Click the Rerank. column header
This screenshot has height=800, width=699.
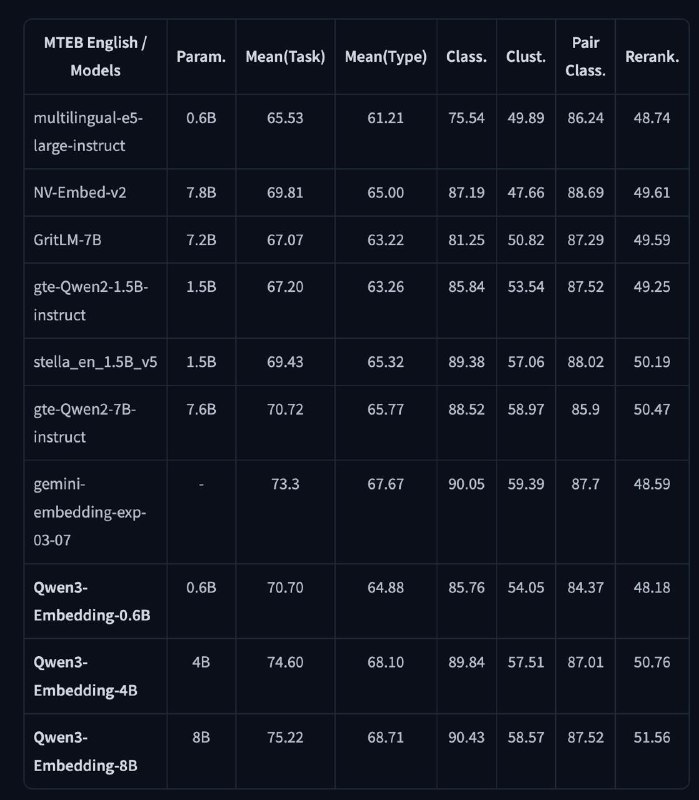[652, 57]
